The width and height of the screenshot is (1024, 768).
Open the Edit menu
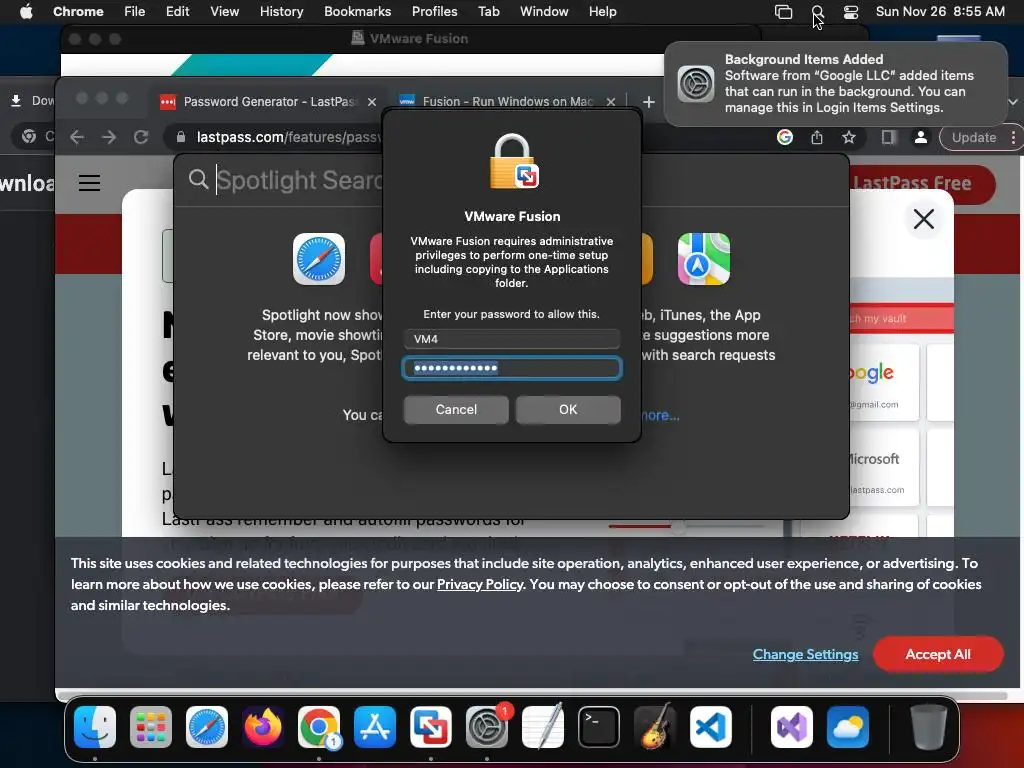[177, 11]
